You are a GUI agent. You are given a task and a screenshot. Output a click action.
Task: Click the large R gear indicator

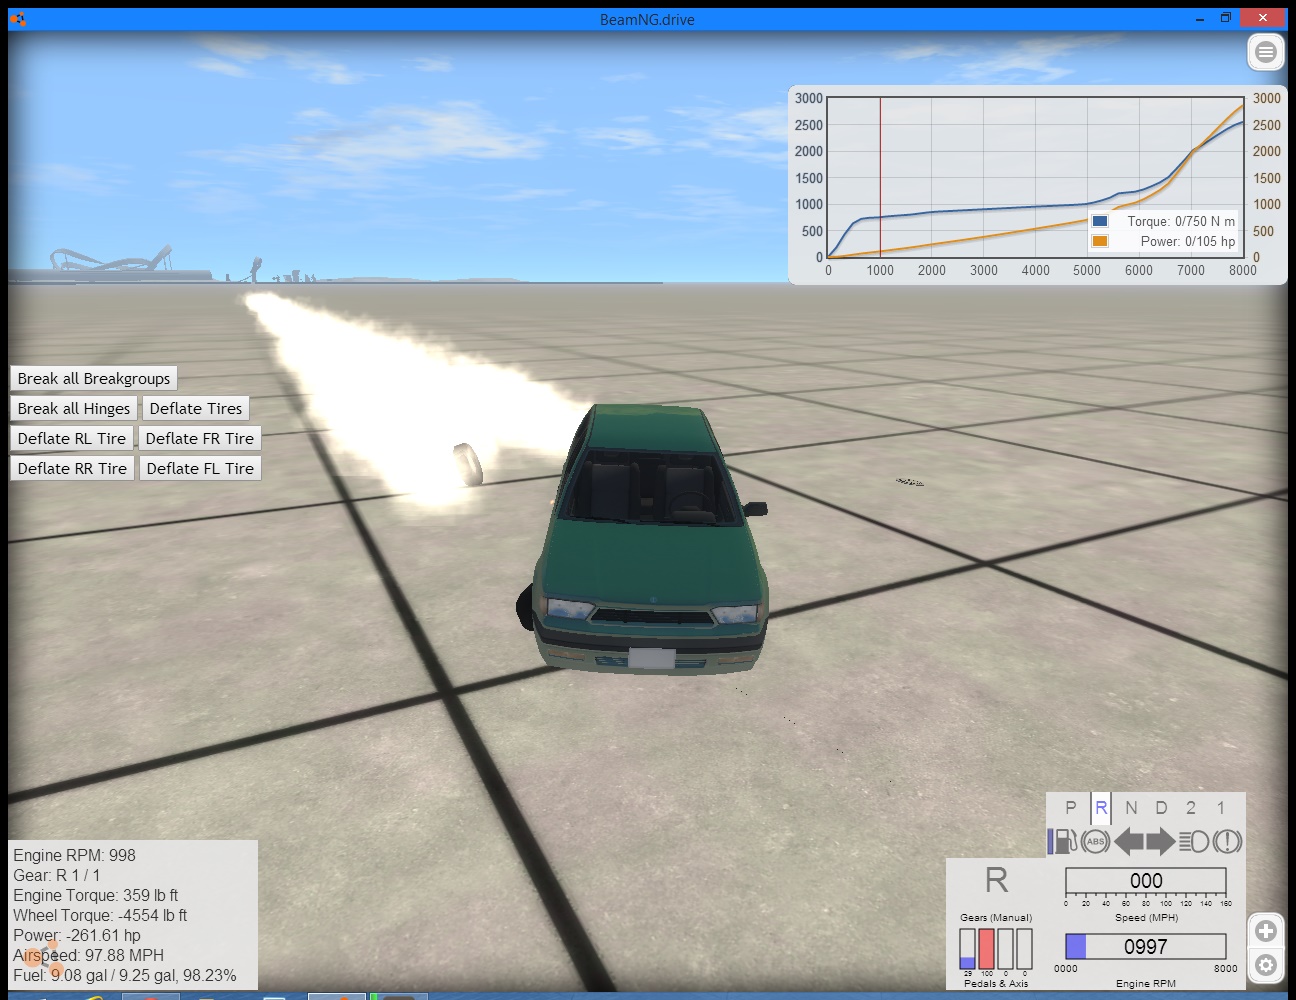[996, 880]
